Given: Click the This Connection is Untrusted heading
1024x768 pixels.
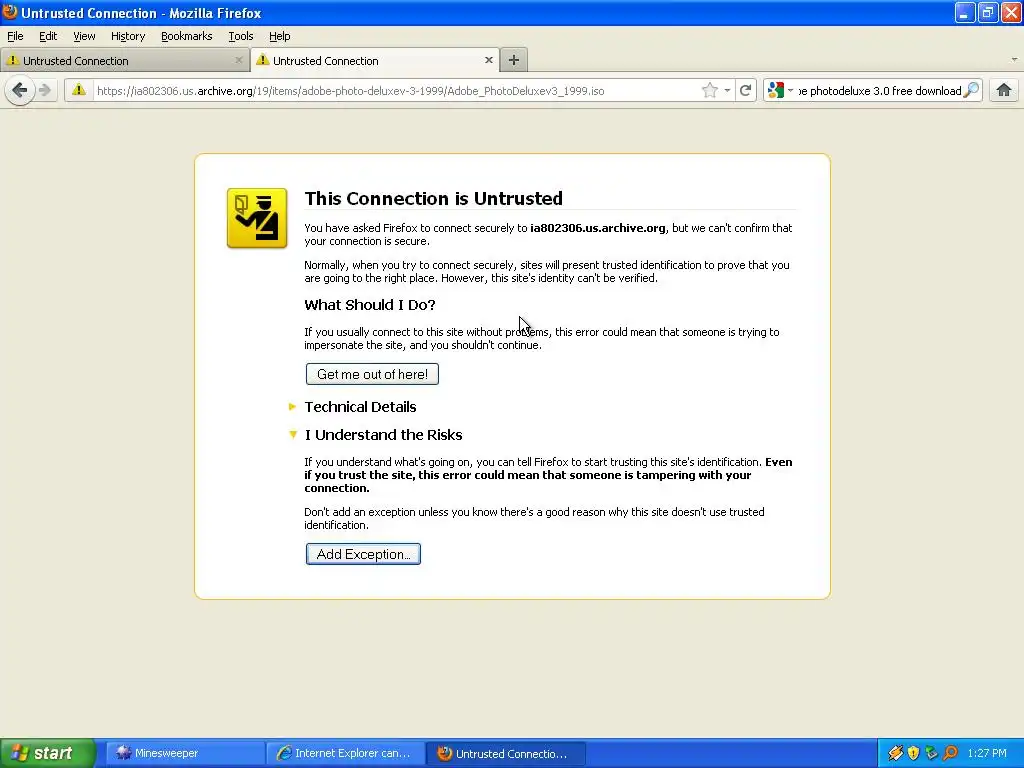Looking at the screenshot, I should (x=434, y=198).
